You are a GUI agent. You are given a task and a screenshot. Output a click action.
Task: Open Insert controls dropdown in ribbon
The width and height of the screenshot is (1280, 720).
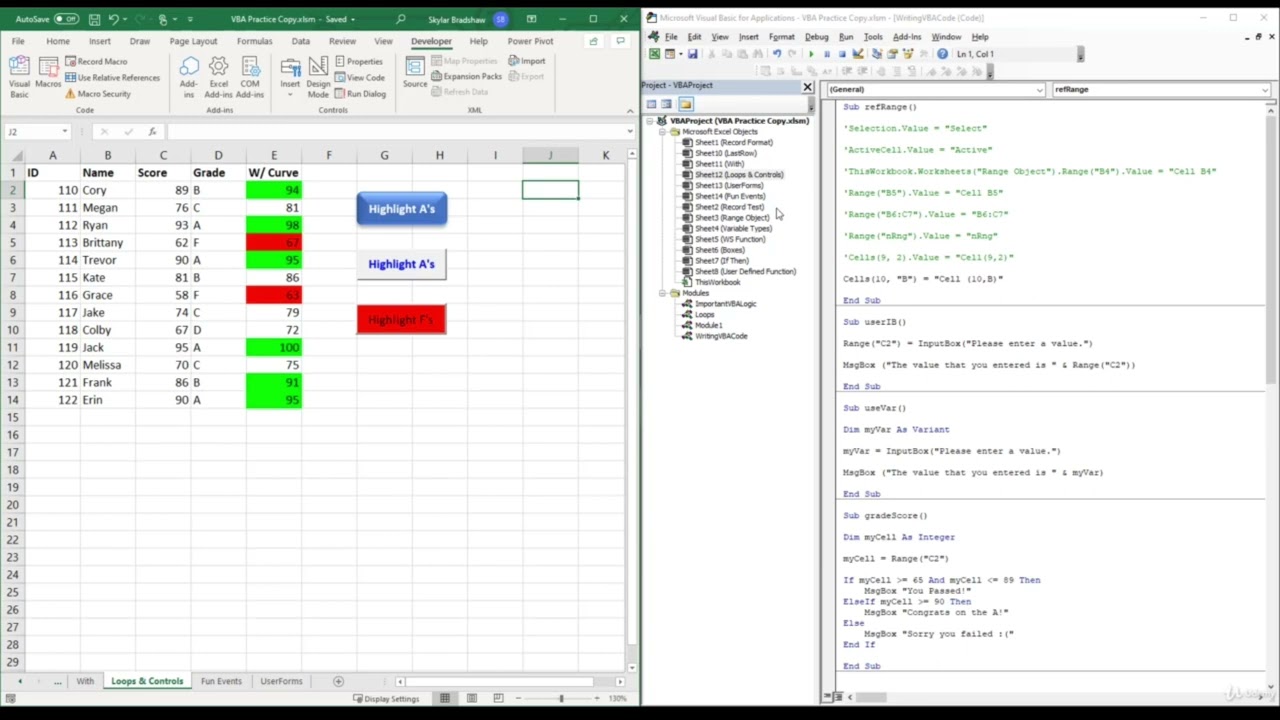pos(290,76)
